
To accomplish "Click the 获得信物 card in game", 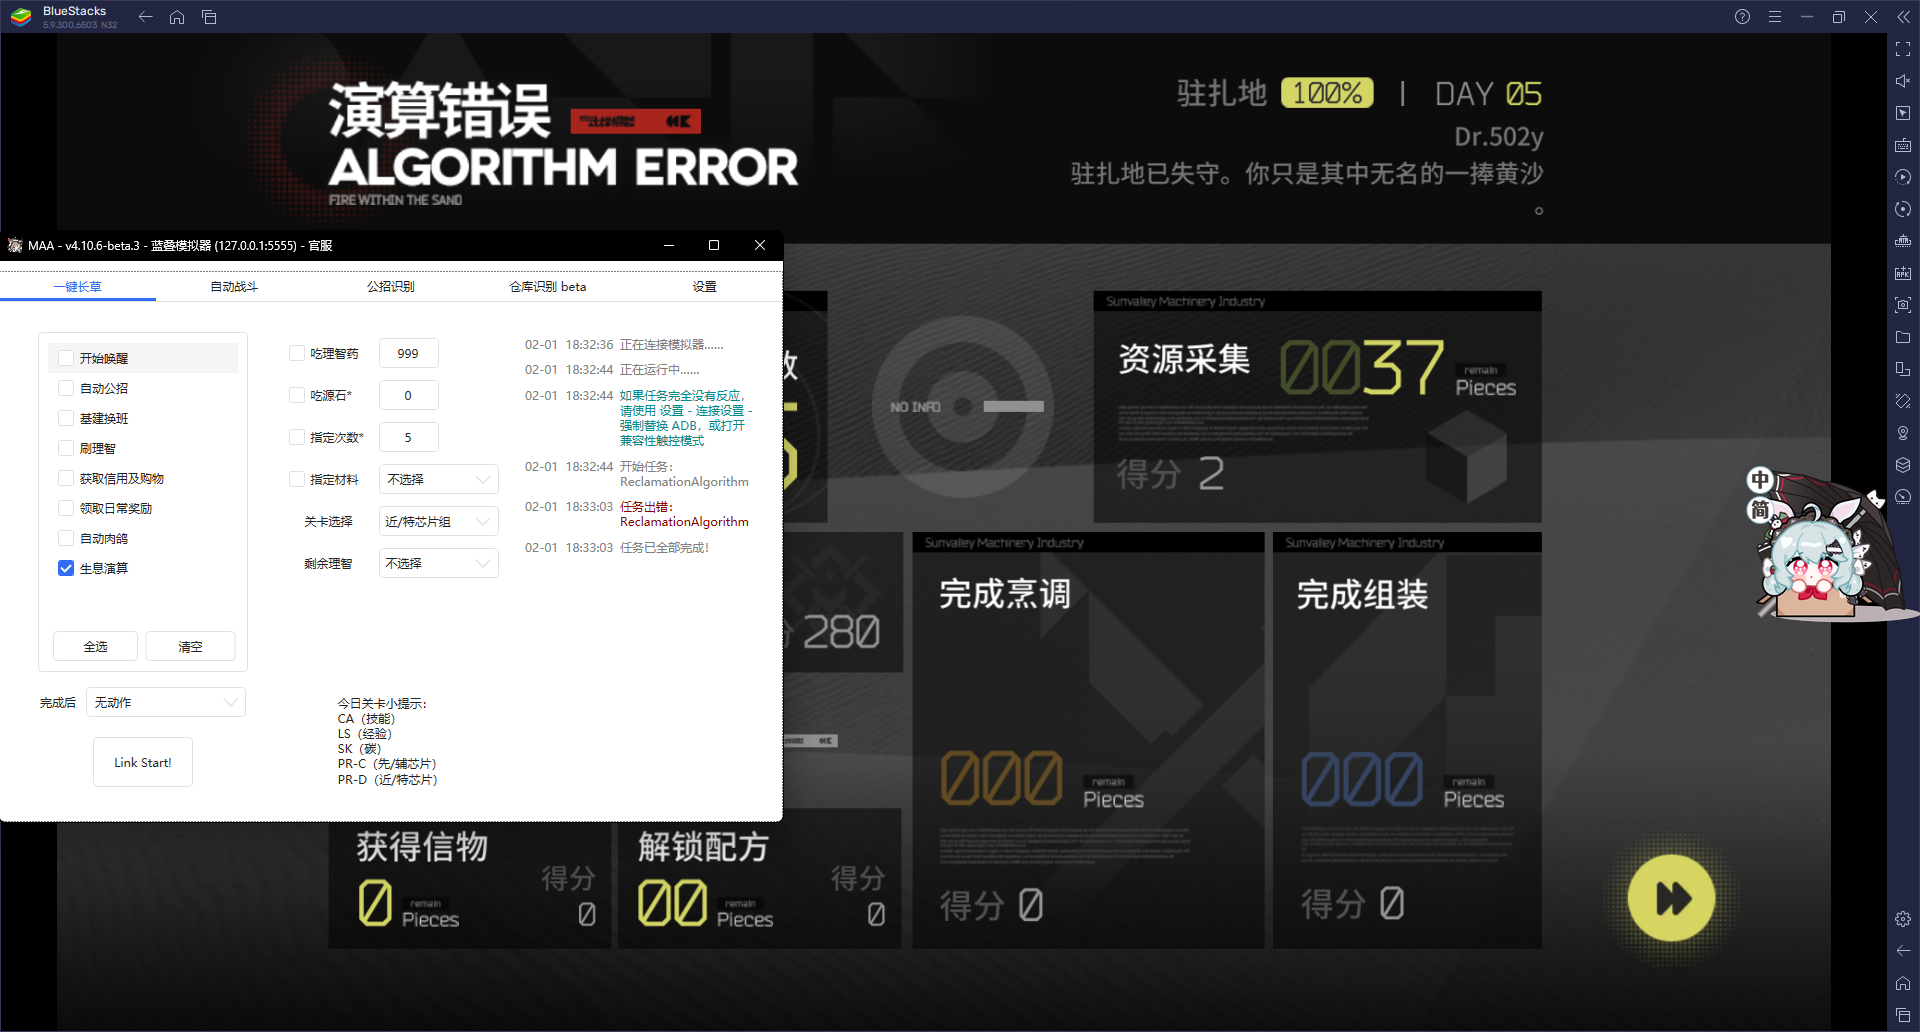I will [469, 885].
